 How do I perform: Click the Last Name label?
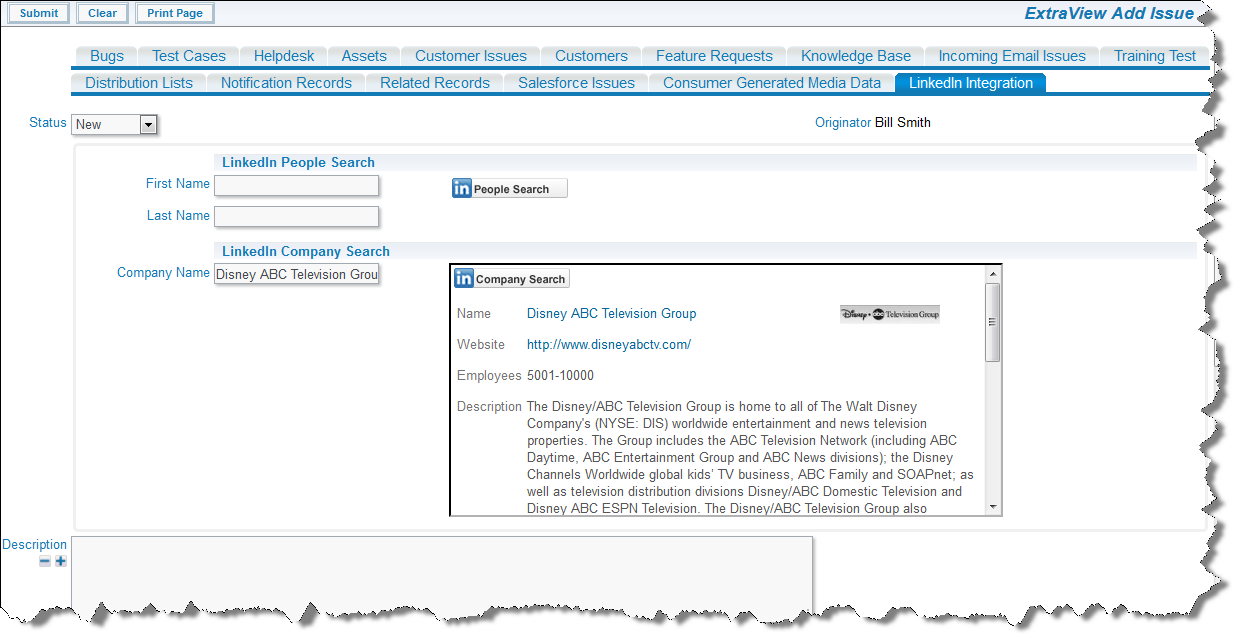(178, 216)
